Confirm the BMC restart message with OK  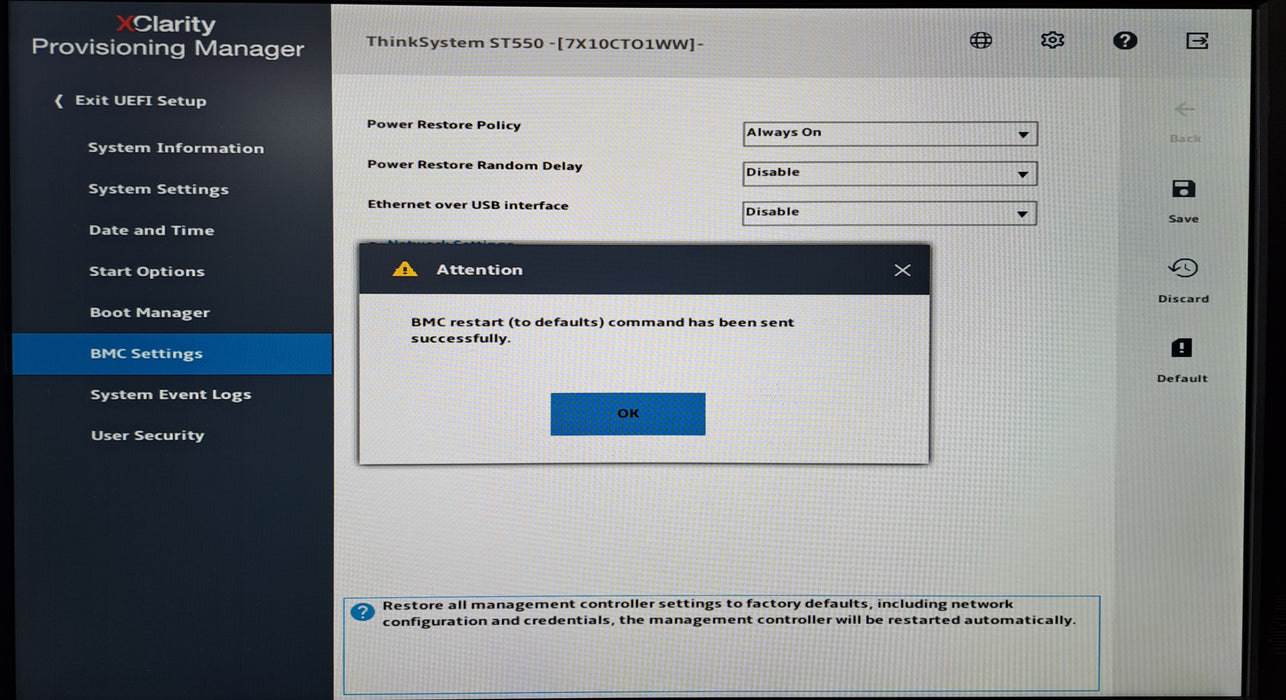click(x=628, y=413)
